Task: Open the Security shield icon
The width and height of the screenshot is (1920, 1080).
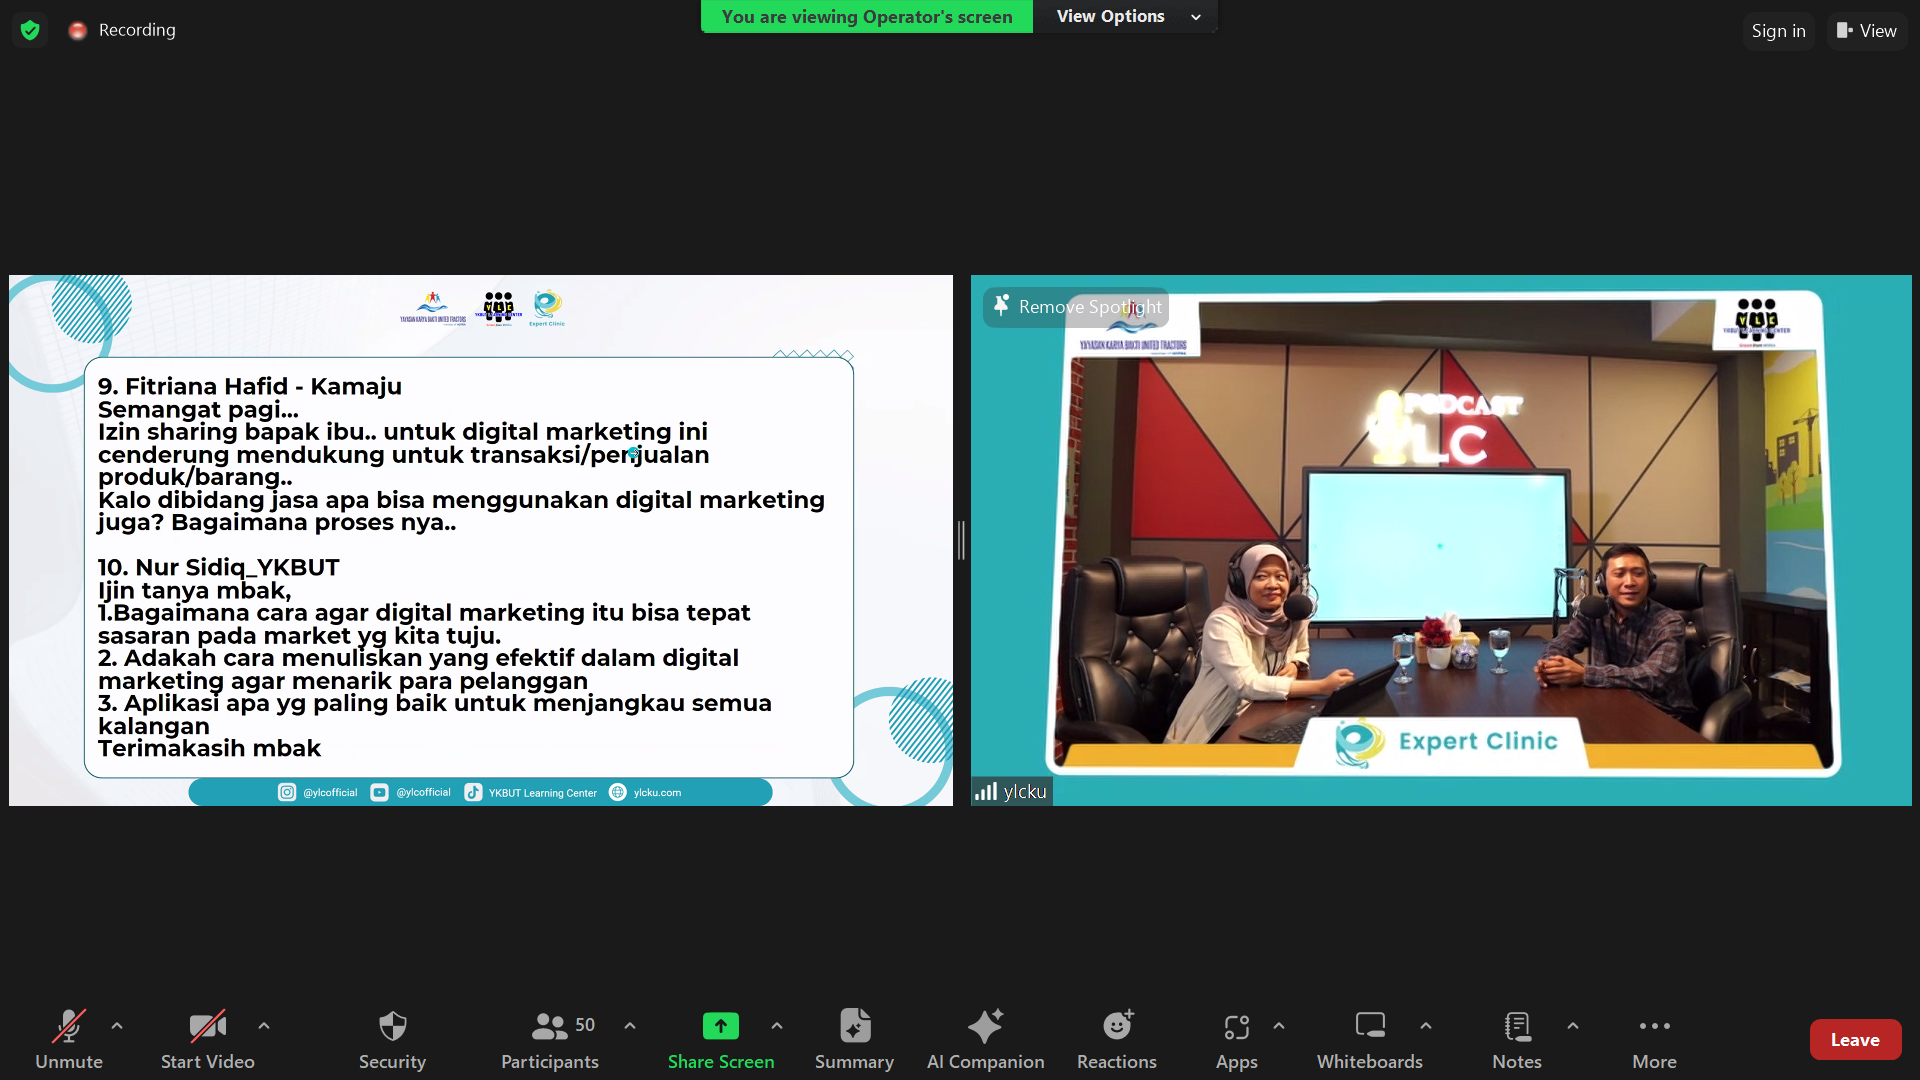Action: [392, 1027]
